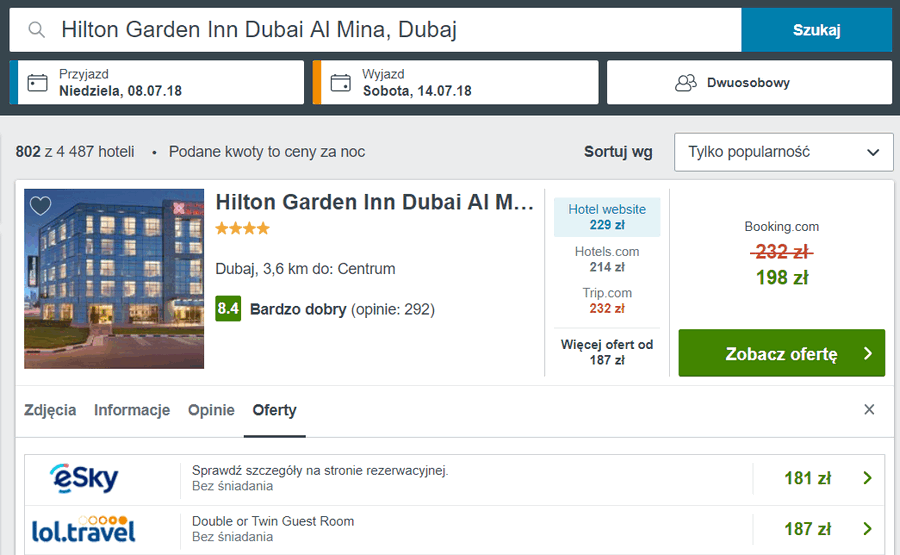Switch to the Informacje tab

132,410
